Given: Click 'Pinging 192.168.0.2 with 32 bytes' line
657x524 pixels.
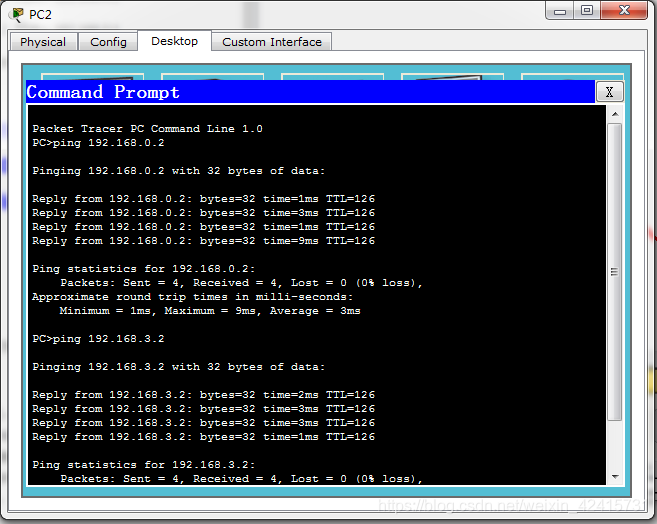Looking at the screenshot, I should 178,171.
